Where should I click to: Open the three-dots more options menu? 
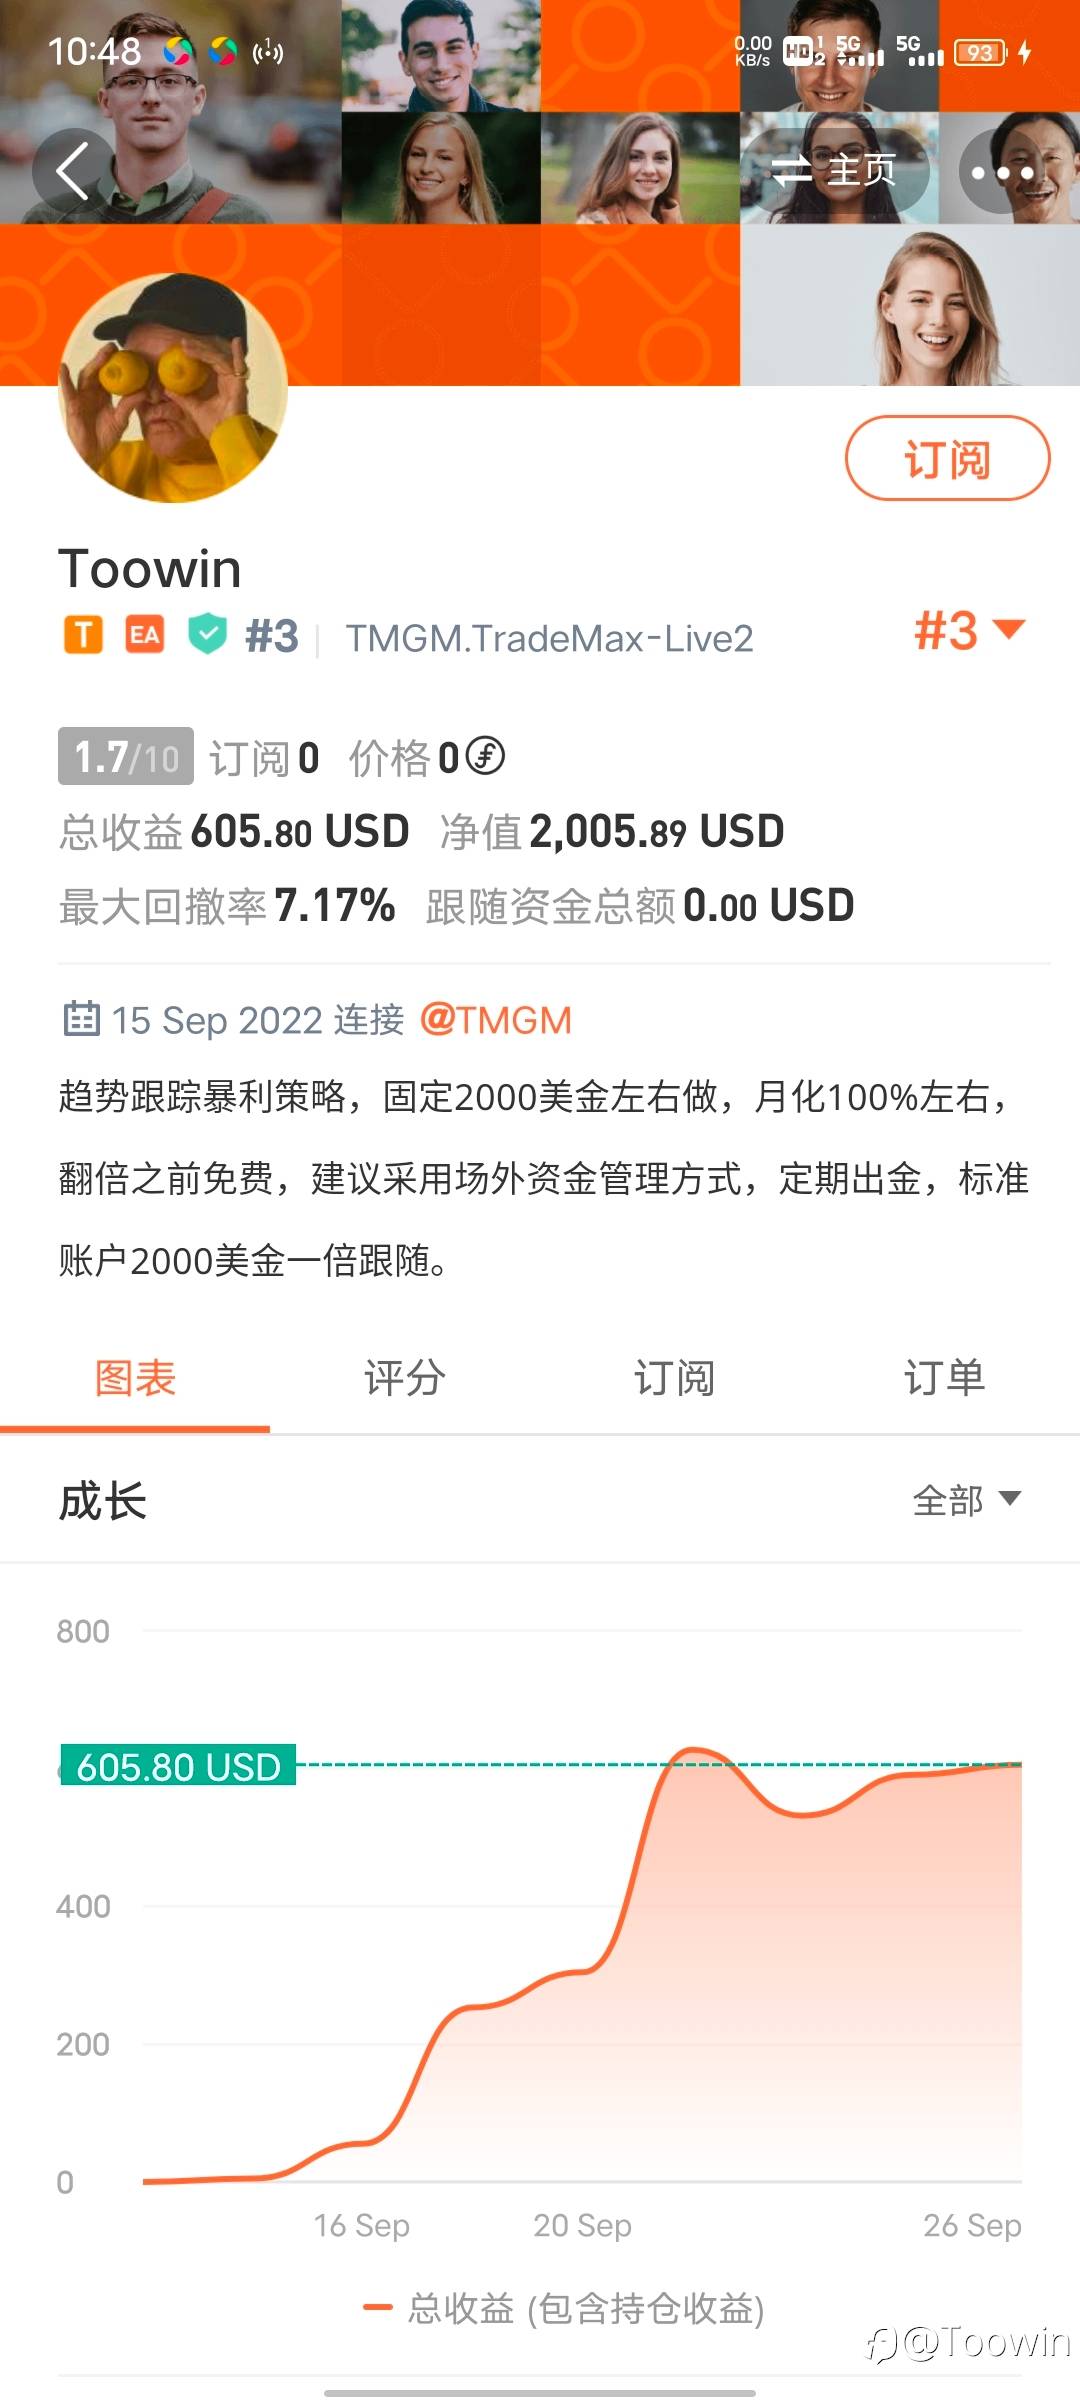click(x=1002, y=172)
